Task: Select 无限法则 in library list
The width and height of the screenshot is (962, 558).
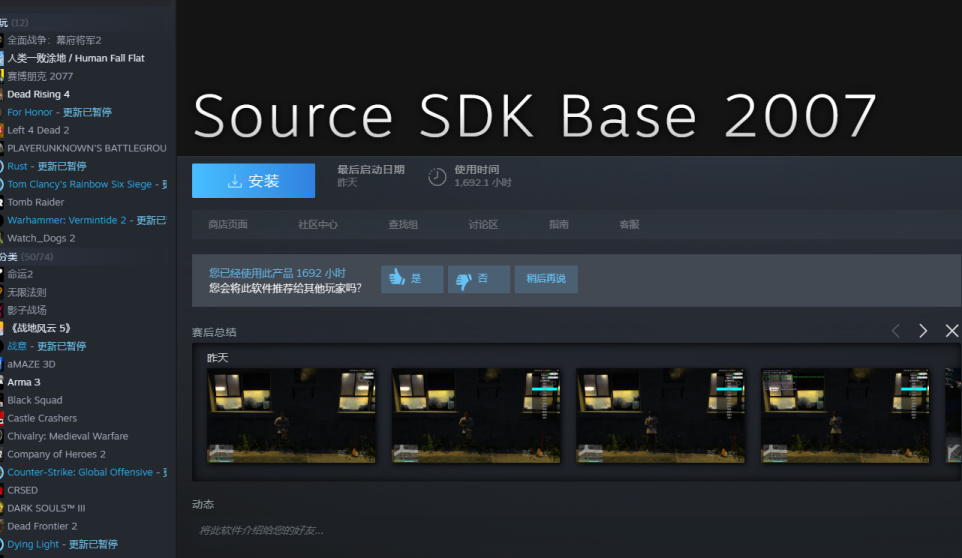Action: 26,292
